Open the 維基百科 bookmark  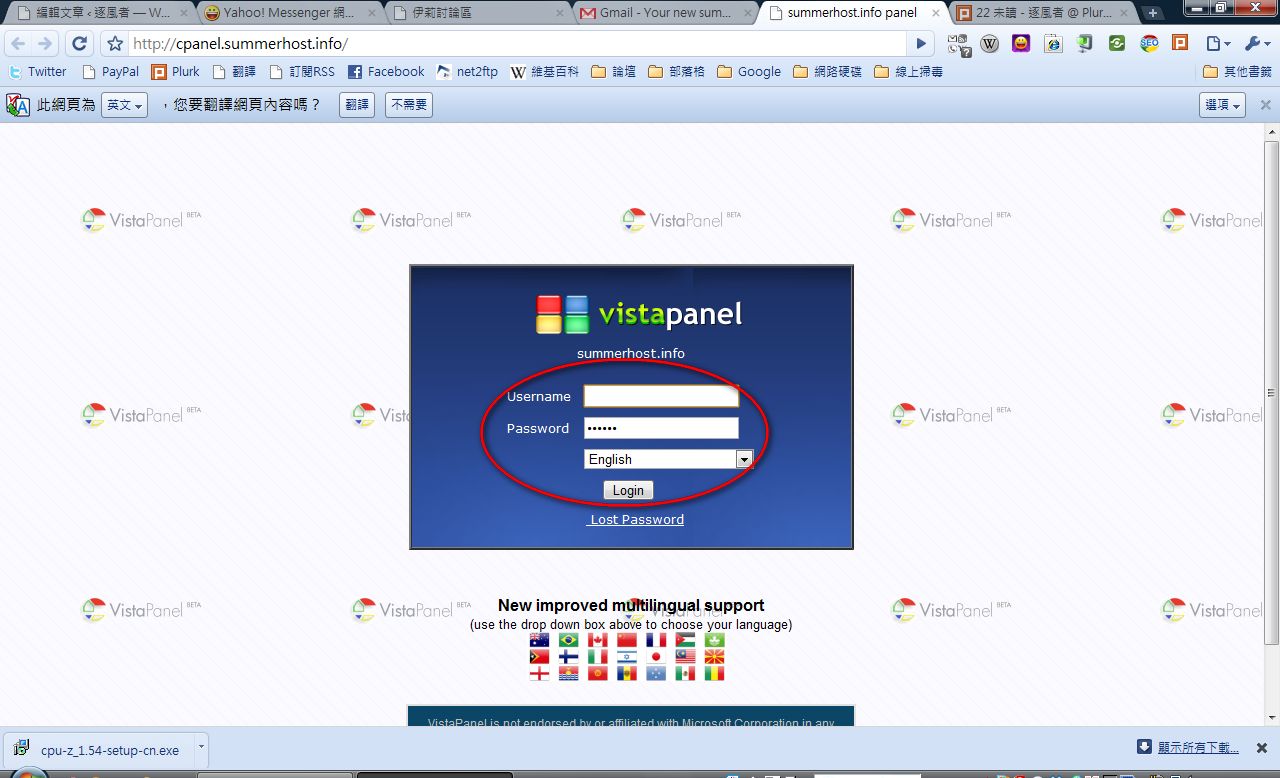coord(544,72)
